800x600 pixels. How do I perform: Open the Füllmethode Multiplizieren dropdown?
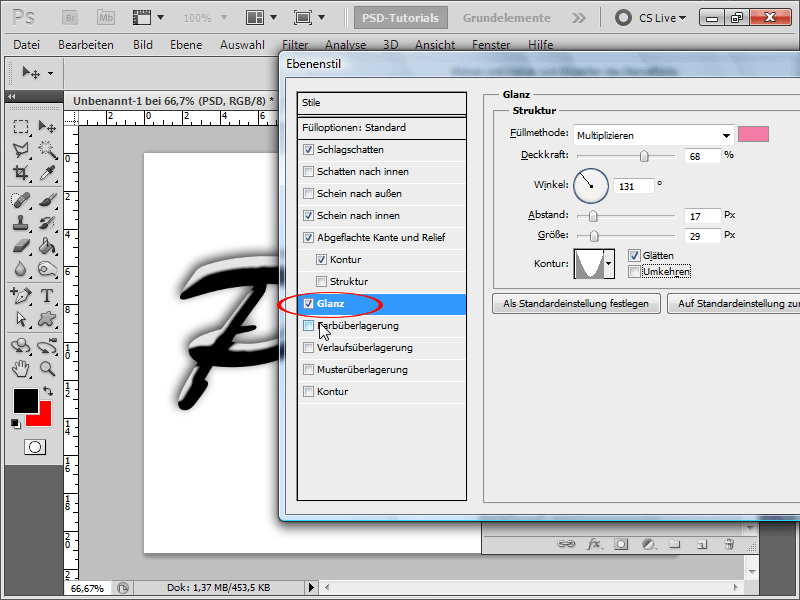654,135
